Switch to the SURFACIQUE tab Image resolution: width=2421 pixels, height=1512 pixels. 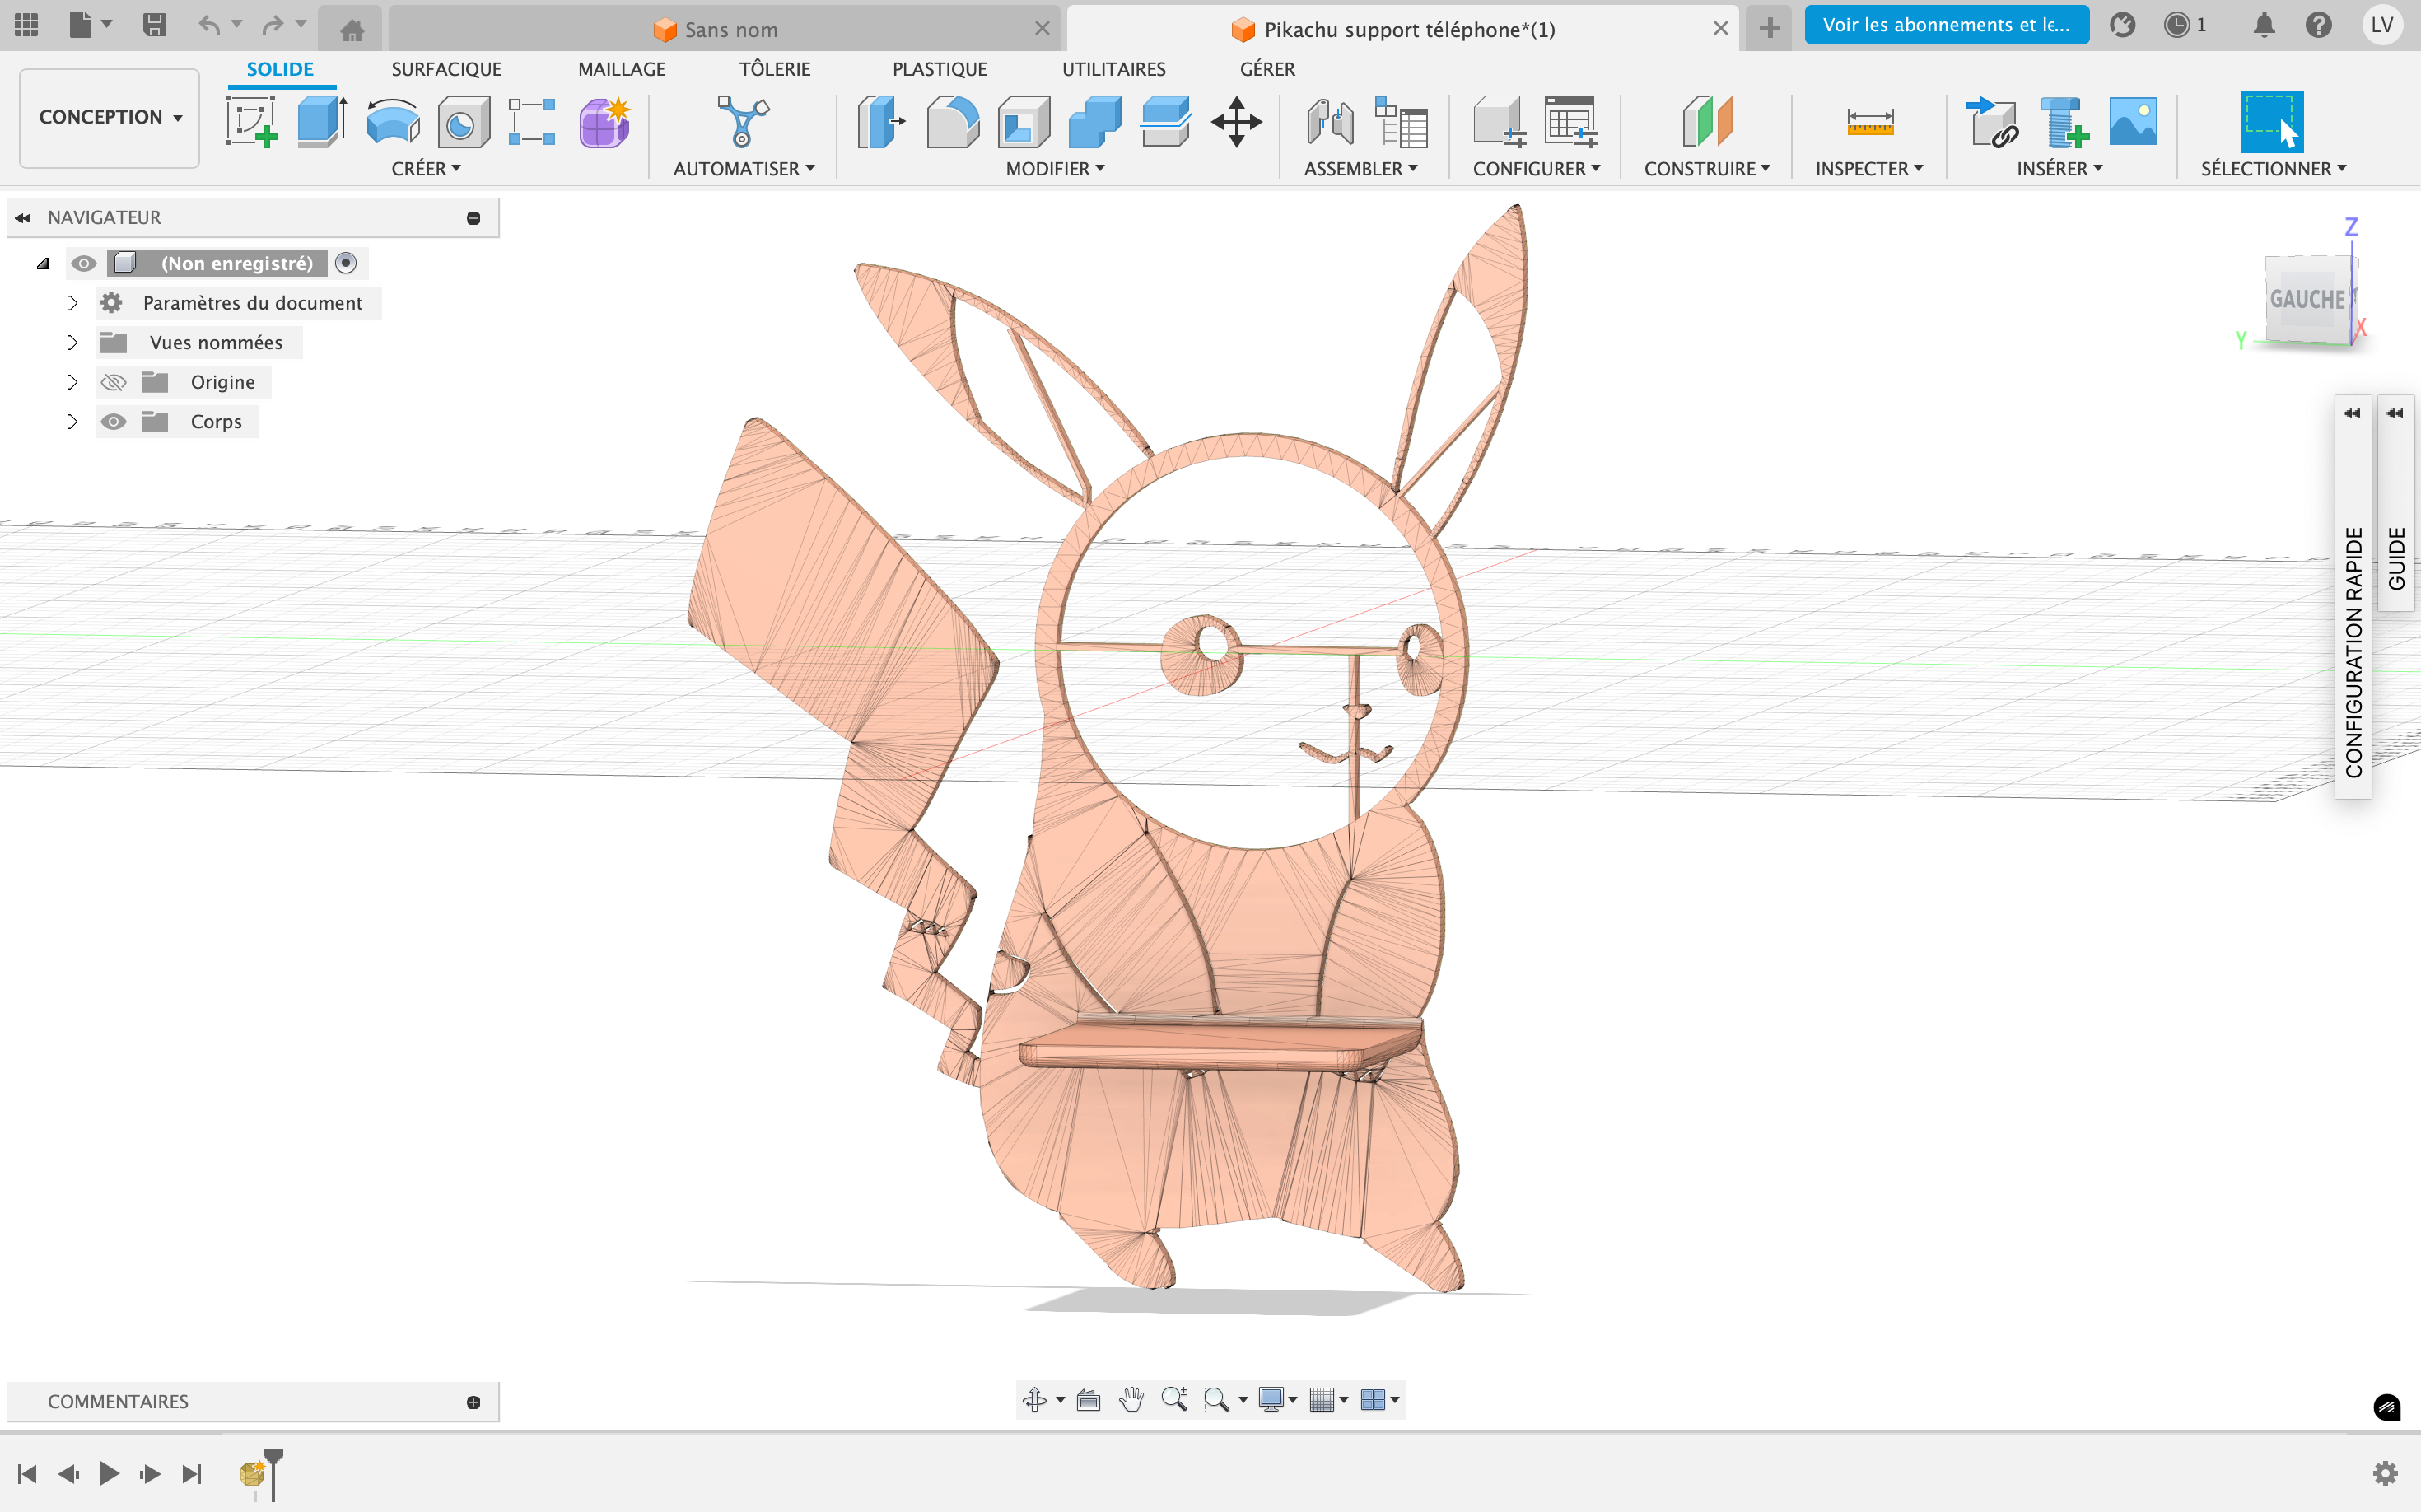tap(446, 69)
